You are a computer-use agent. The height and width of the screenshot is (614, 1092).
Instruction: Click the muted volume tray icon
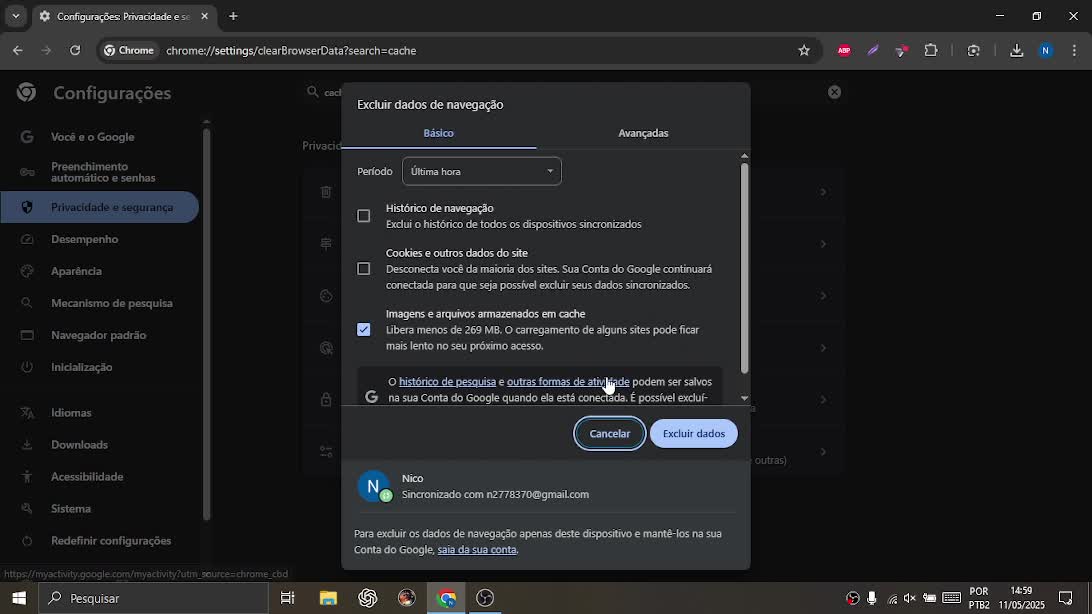pos(910,598)
